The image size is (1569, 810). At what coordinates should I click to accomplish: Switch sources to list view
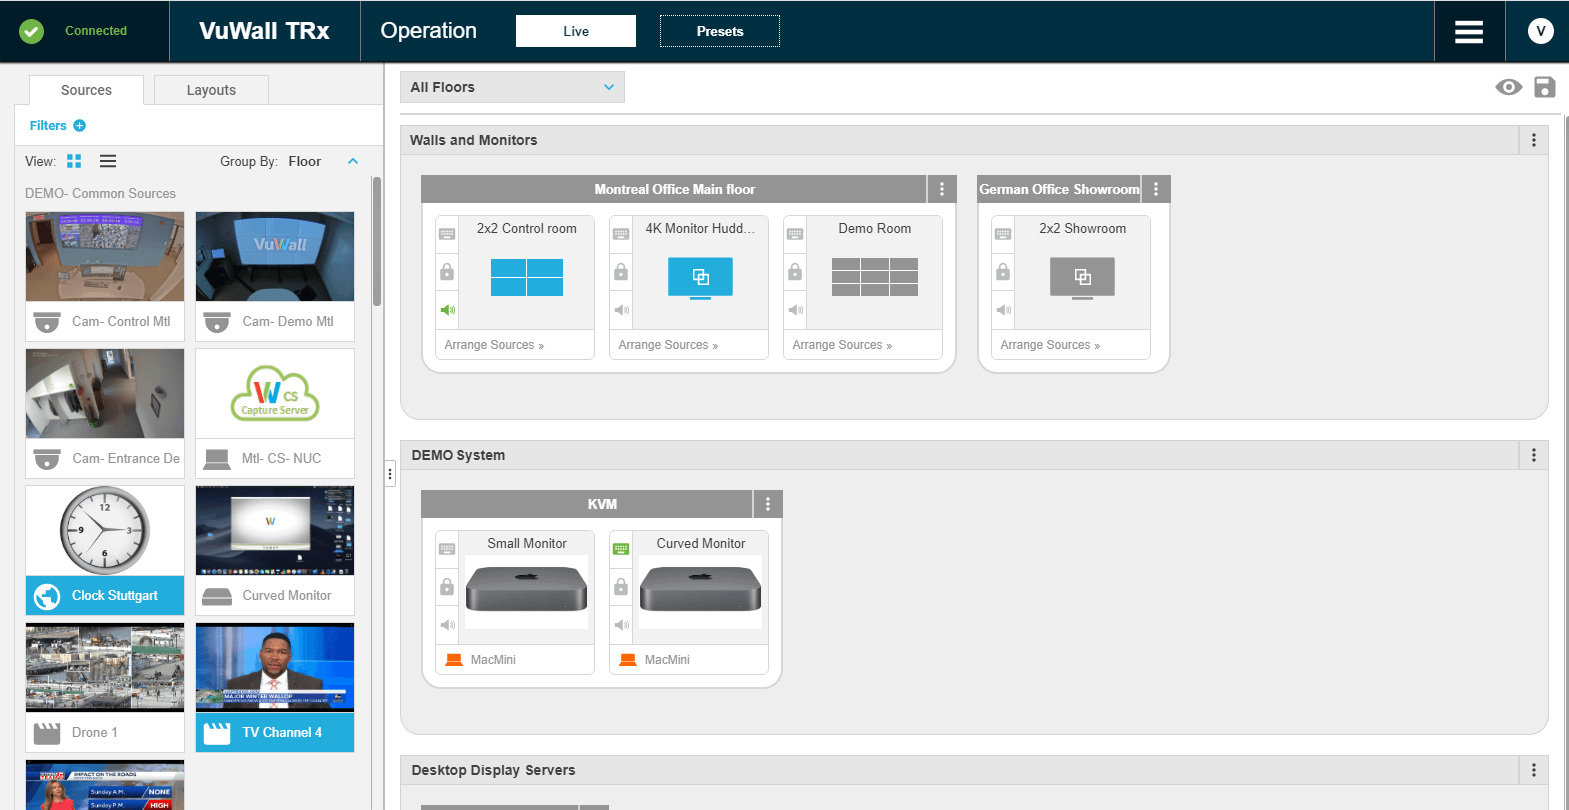(x=108, y=161)
